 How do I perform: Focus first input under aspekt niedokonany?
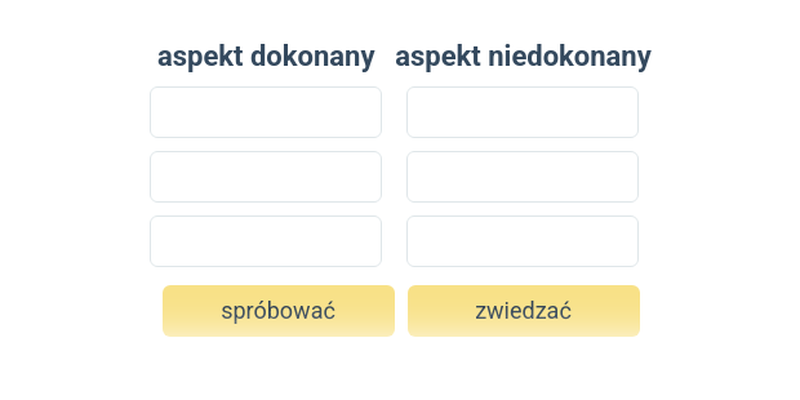522,112
